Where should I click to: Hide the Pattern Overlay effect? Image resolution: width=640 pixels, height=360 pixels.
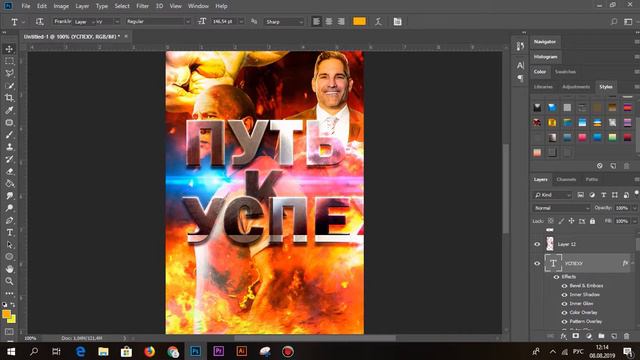tap(564, 322)
